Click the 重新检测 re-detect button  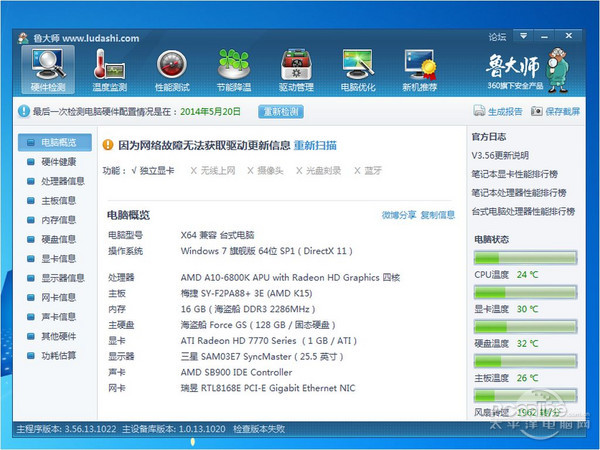[281, 112]
